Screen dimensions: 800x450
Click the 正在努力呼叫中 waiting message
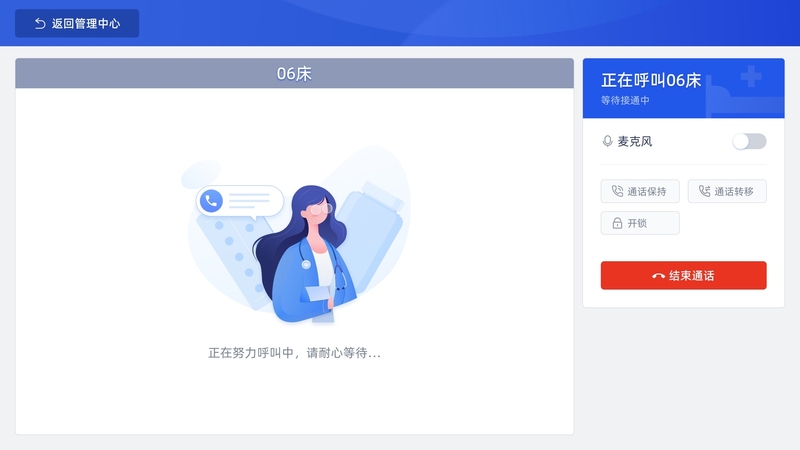tap(294, 353)
